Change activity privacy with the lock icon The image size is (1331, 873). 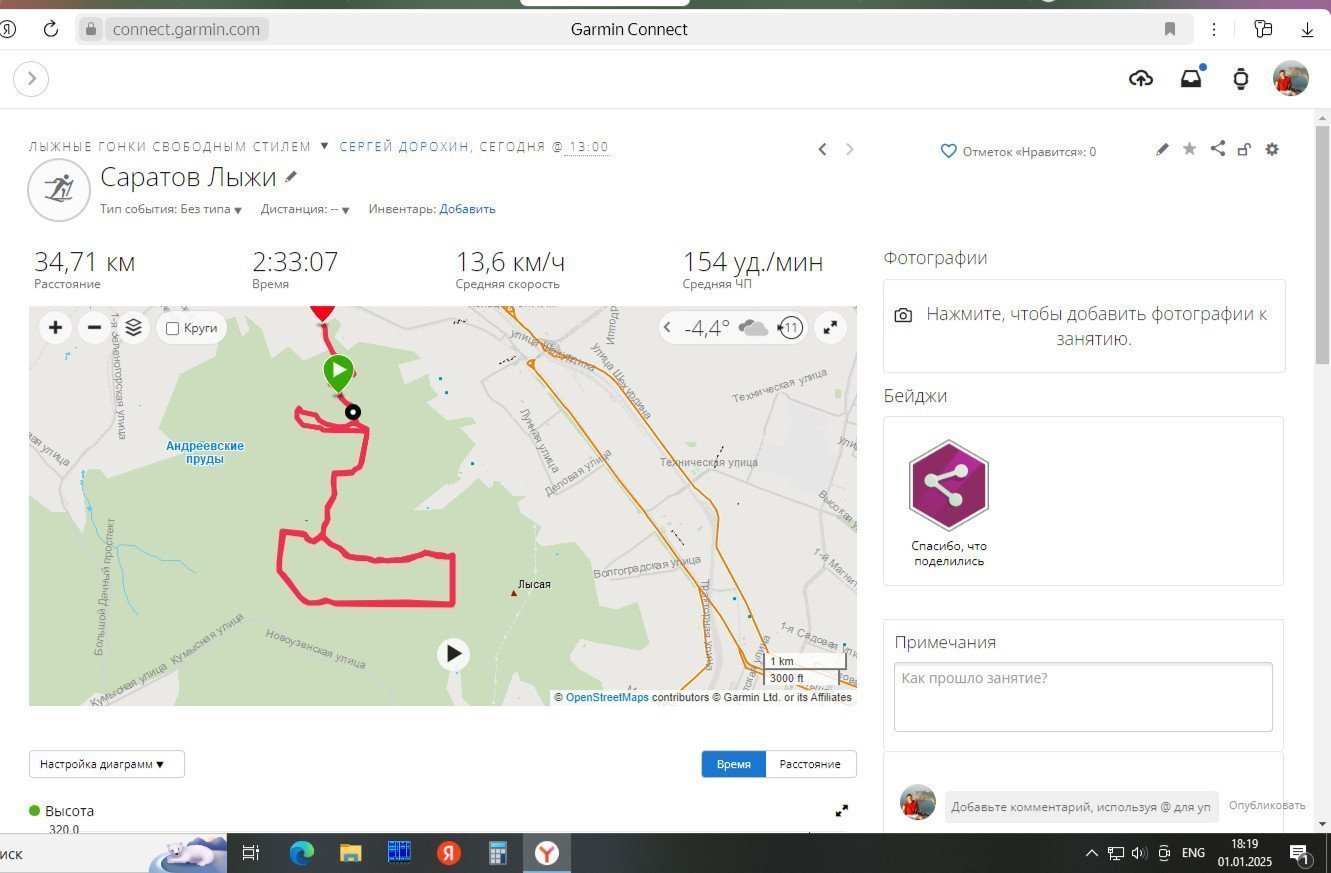coord(1244,149)
